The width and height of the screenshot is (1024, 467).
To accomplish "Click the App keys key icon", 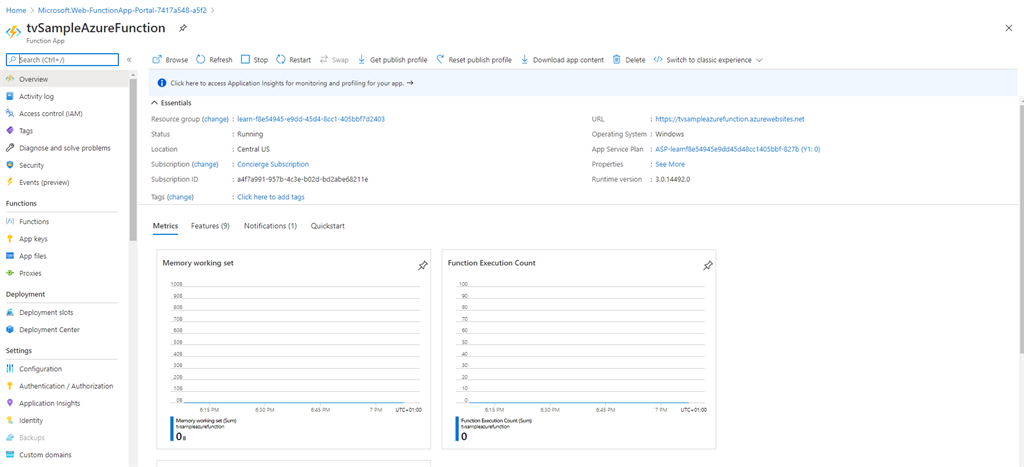I will point(10,239).
